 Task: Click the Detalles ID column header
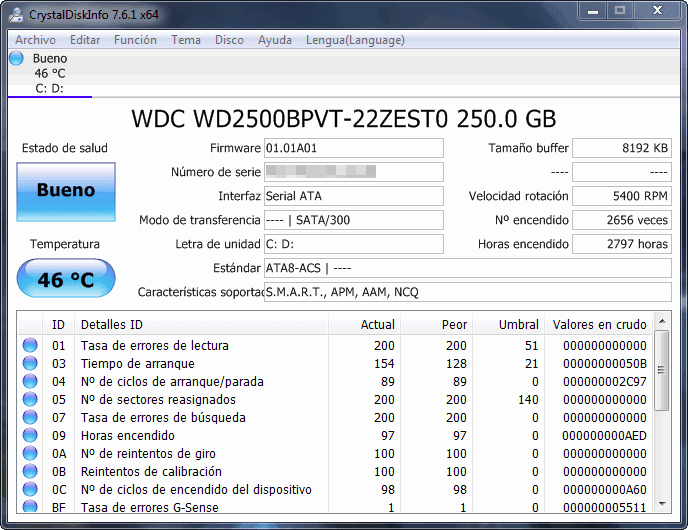(x=201, y=325)
